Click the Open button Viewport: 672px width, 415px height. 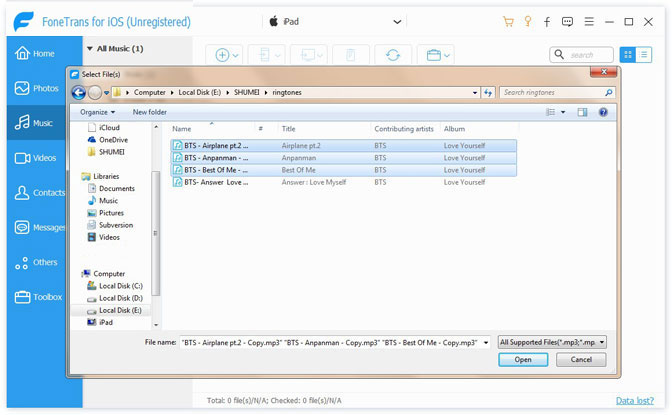[523, 360]
